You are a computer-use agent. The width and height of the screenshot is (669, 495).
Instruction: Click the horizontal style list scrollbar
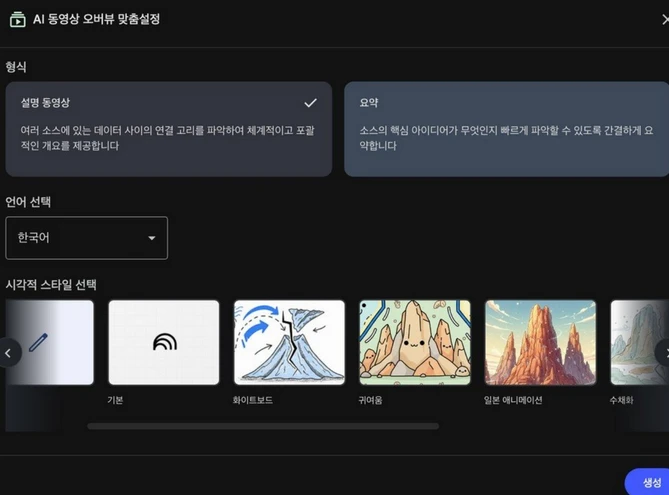pyautogui.click(x=262, y=426)
